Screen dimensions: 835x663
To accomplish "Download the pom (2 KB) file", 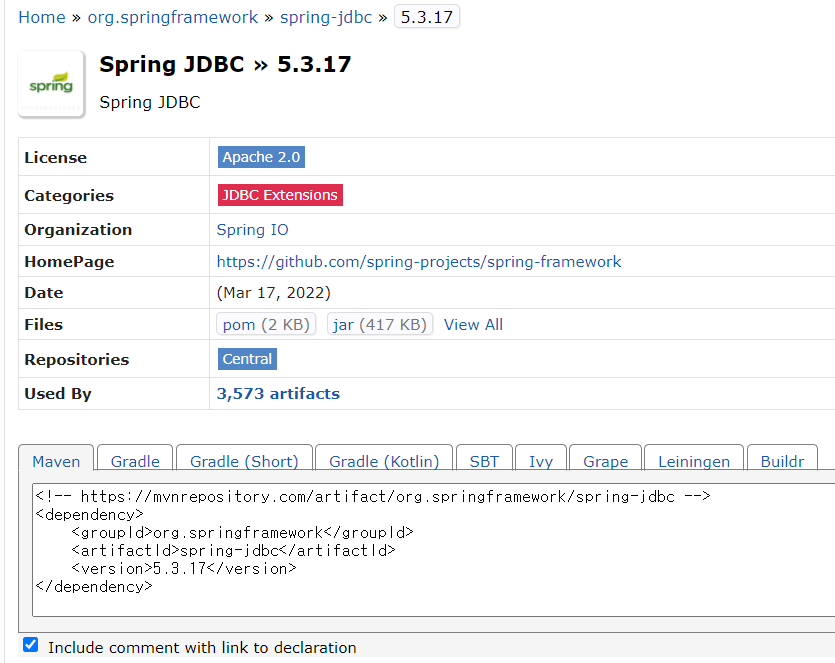I will 266,324.
